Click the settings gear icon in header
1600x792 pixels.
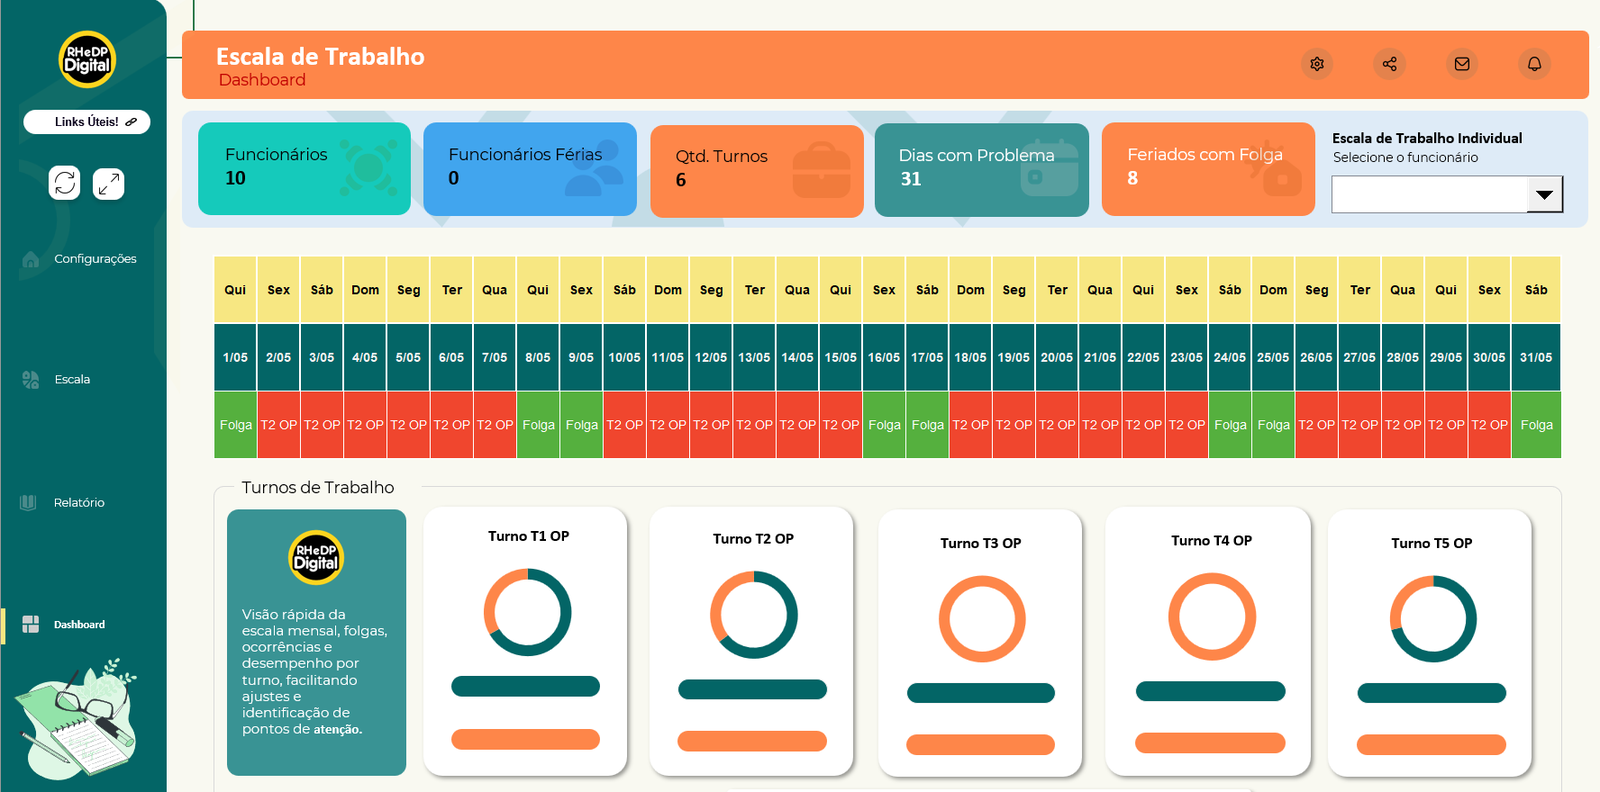tap(1317, 64)
